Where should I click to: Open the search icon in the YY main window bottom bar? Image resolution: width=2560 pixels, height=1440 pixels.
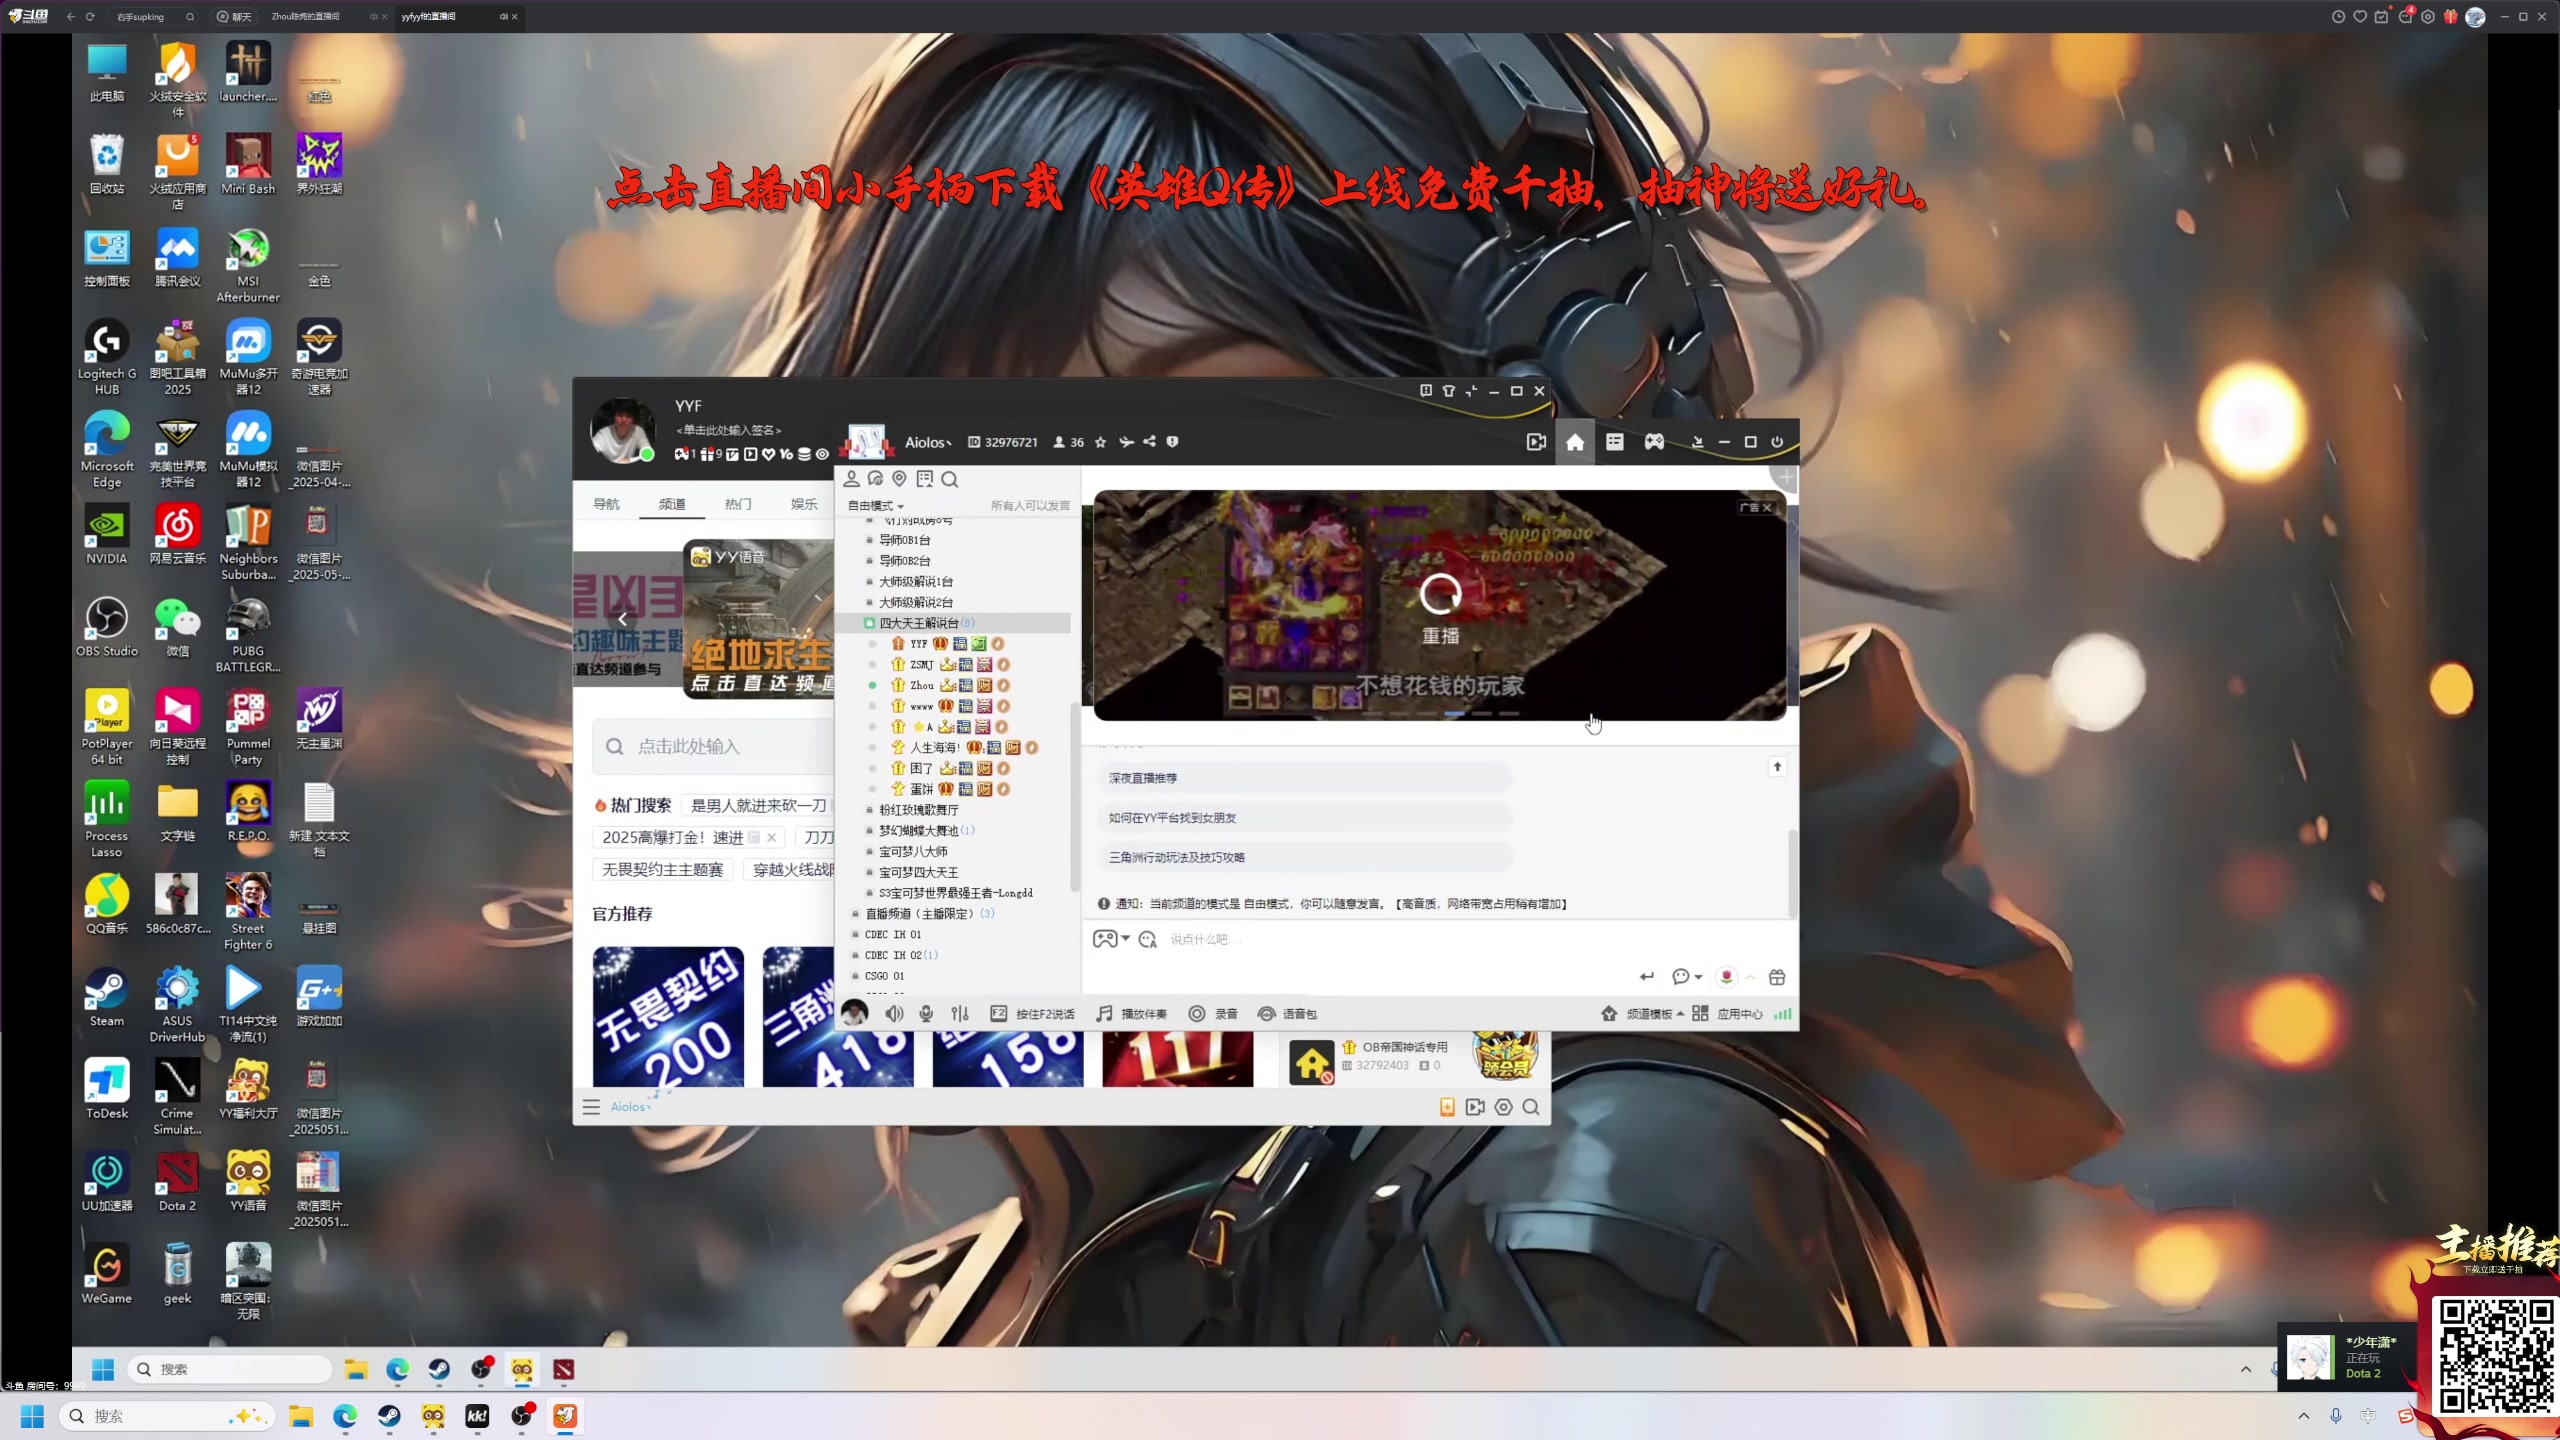click(1531, 1107)
